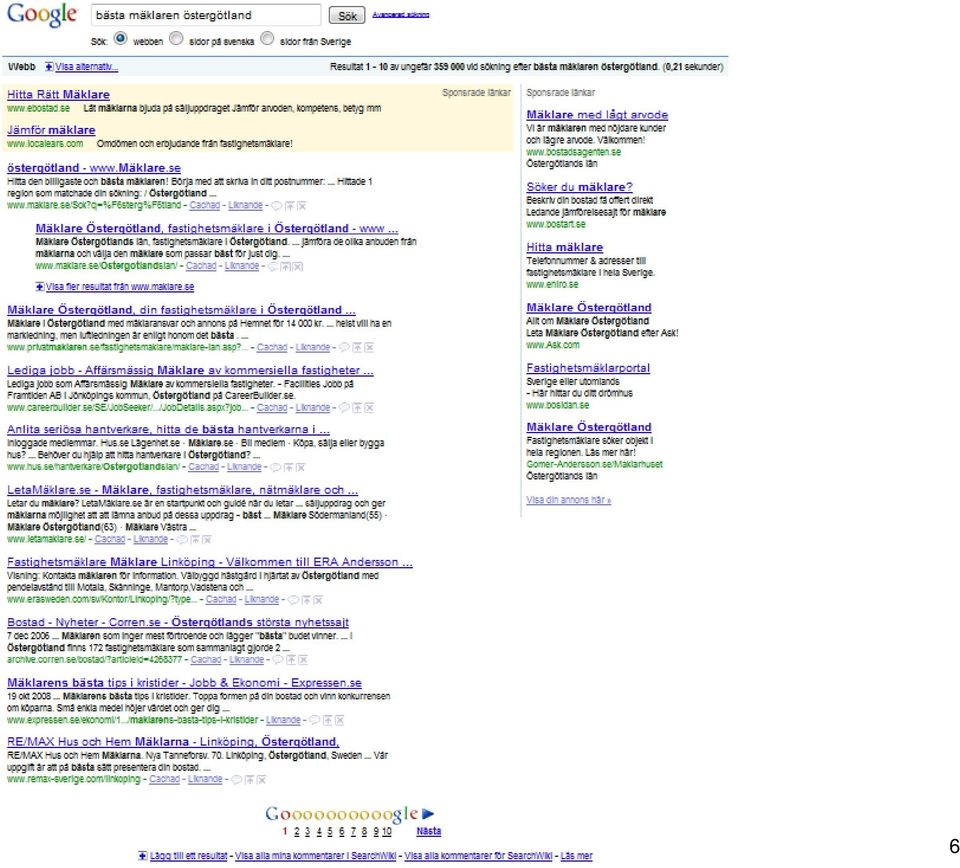Screen dimensions: 960x868
Task: Comment on the www.hus.se result
Action: 276,468
